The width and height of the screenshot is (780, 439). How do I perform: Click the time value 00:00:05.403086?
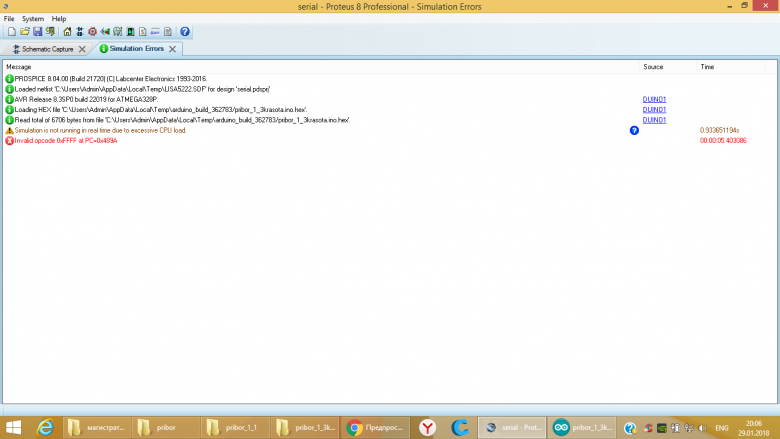[723, 141]
